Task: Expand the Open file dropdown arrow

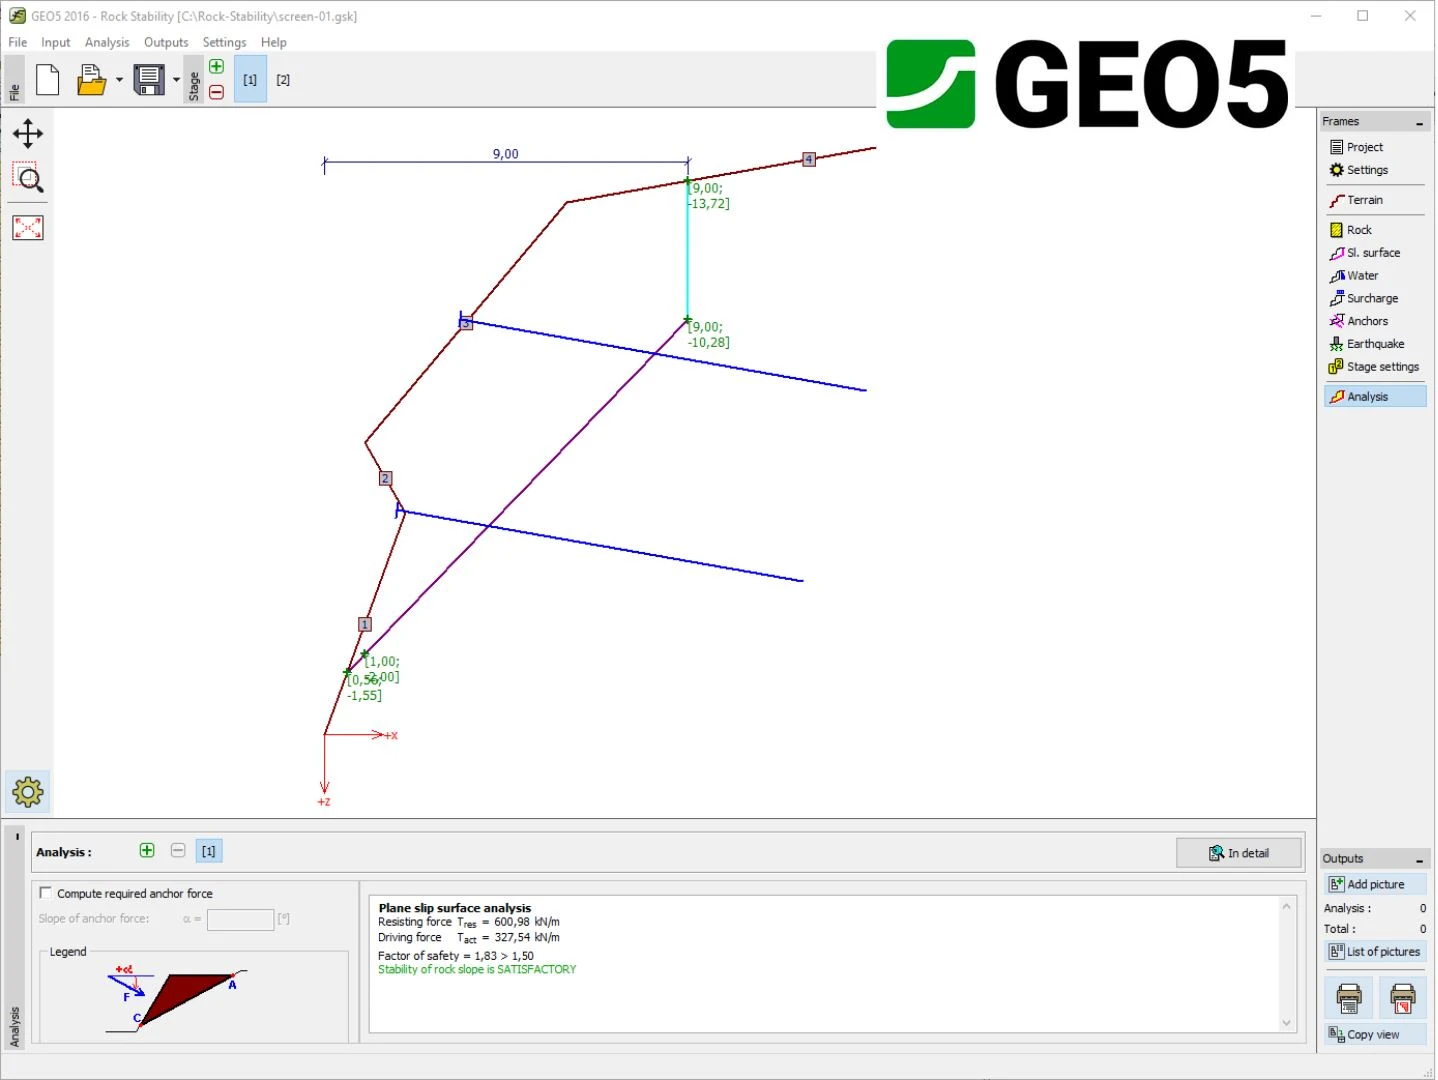Action: click(119, 80)
